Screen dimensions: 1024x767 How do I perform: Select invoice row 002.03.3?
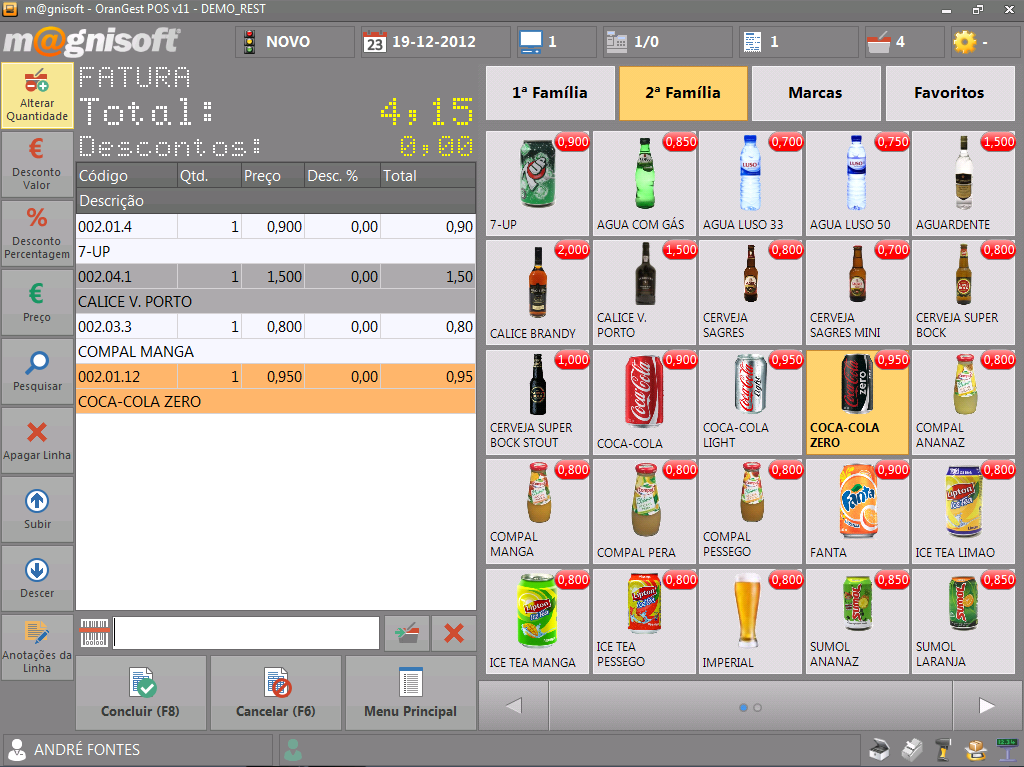point(276,327)
